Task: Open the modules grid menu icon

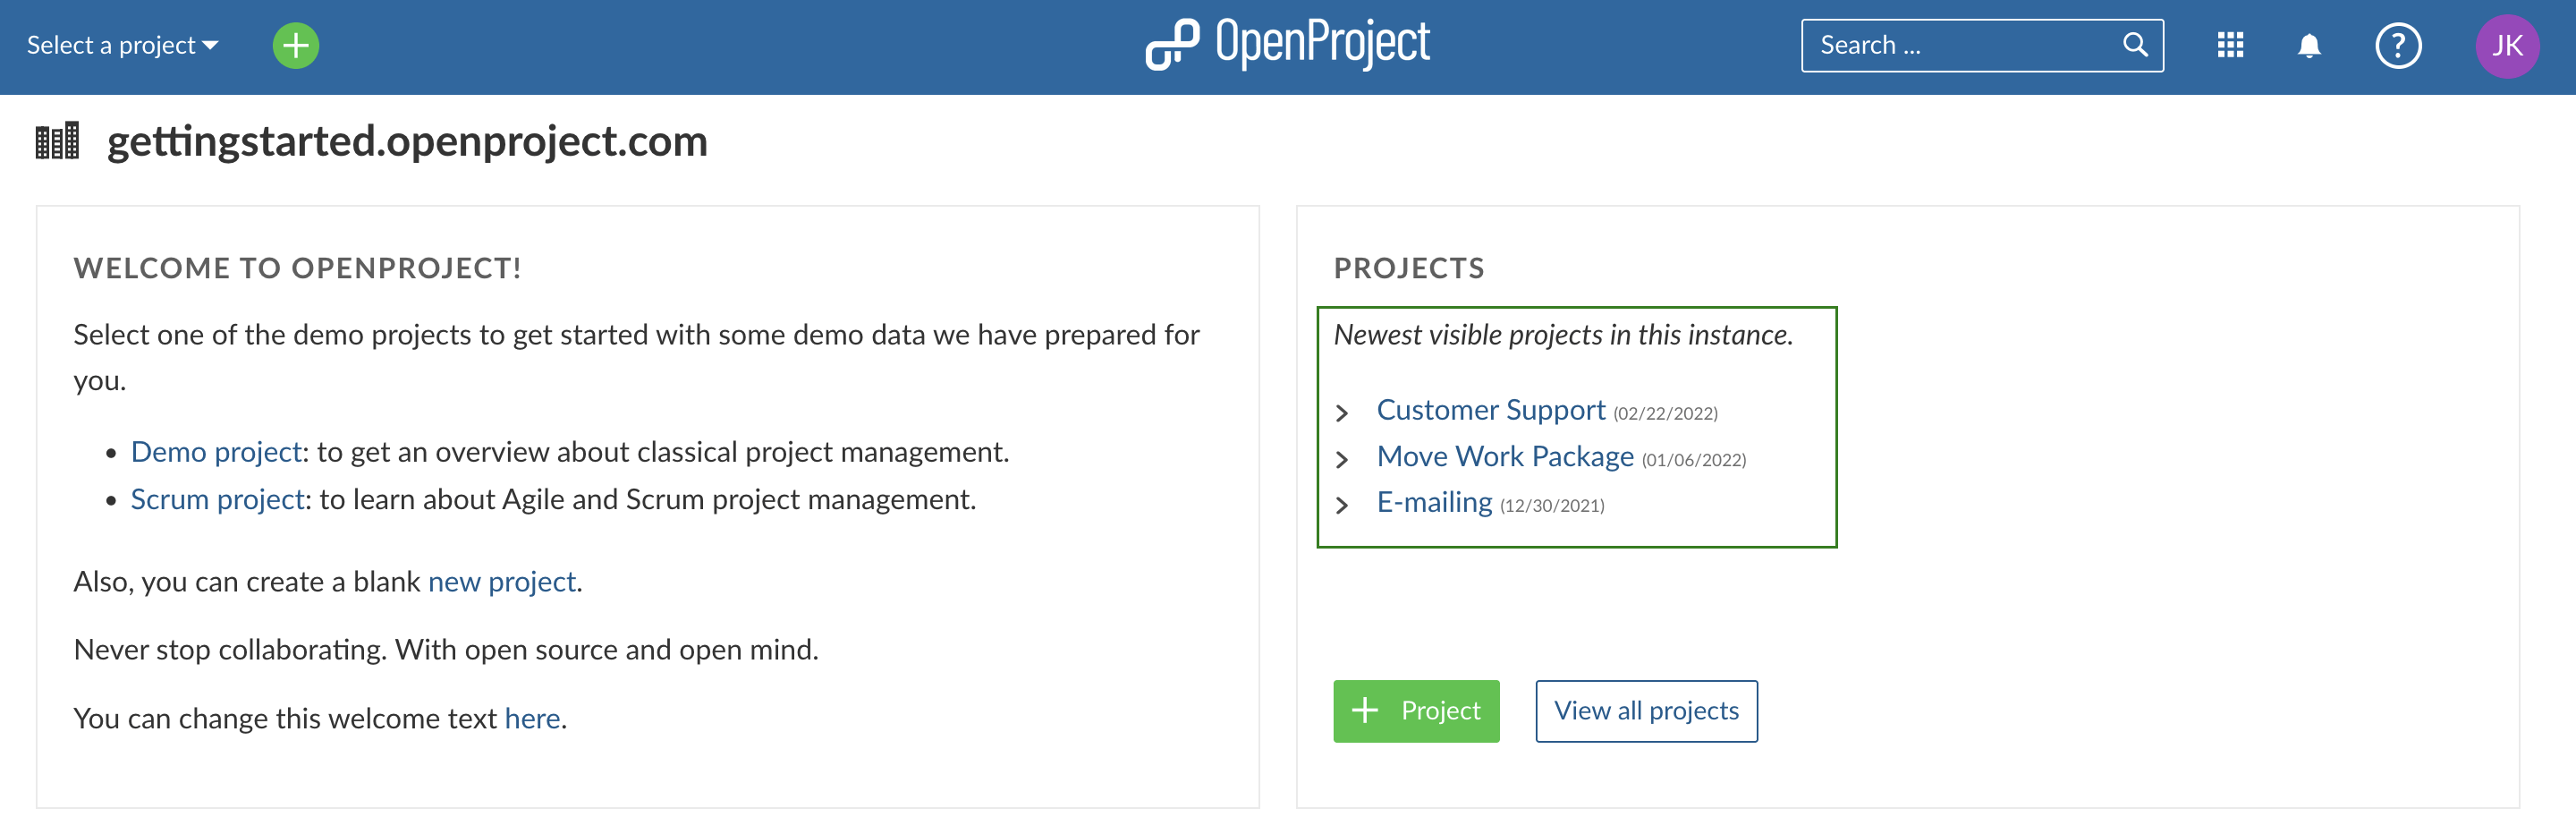Action: click(x=2230, y=46)
